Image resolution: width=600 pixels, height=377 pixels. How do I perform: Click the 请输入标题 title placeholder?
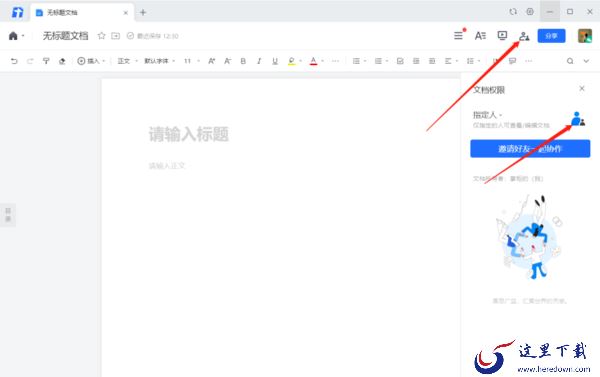point(189,134)
